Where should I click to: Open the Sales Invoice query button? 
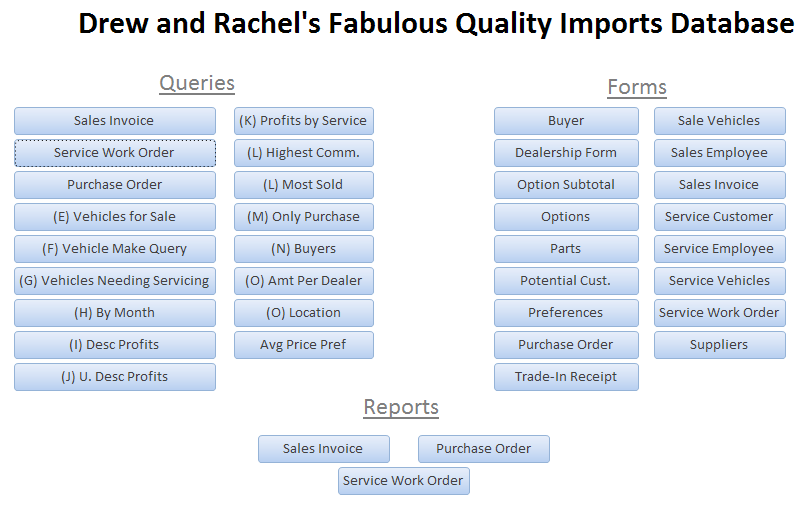114,121
